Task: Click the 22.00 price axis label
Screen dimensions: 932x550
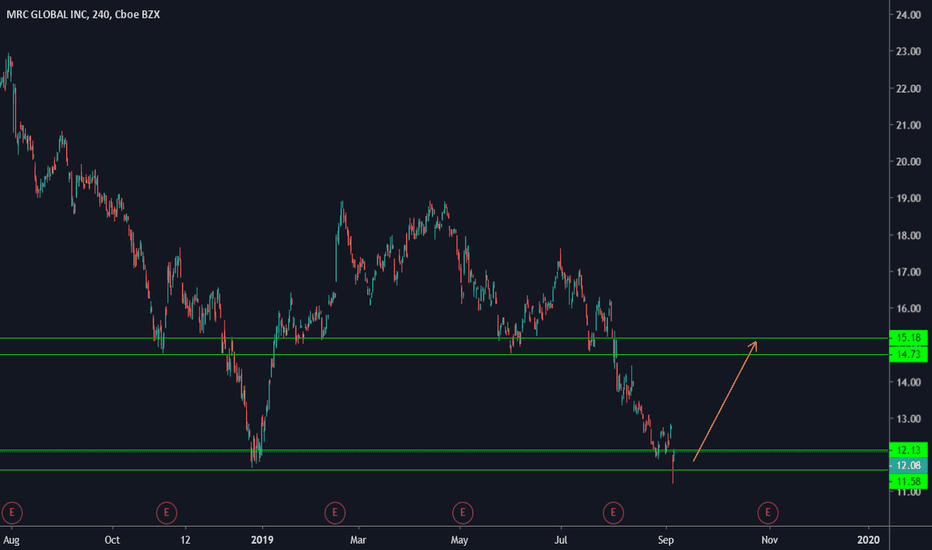Action: 908,89
